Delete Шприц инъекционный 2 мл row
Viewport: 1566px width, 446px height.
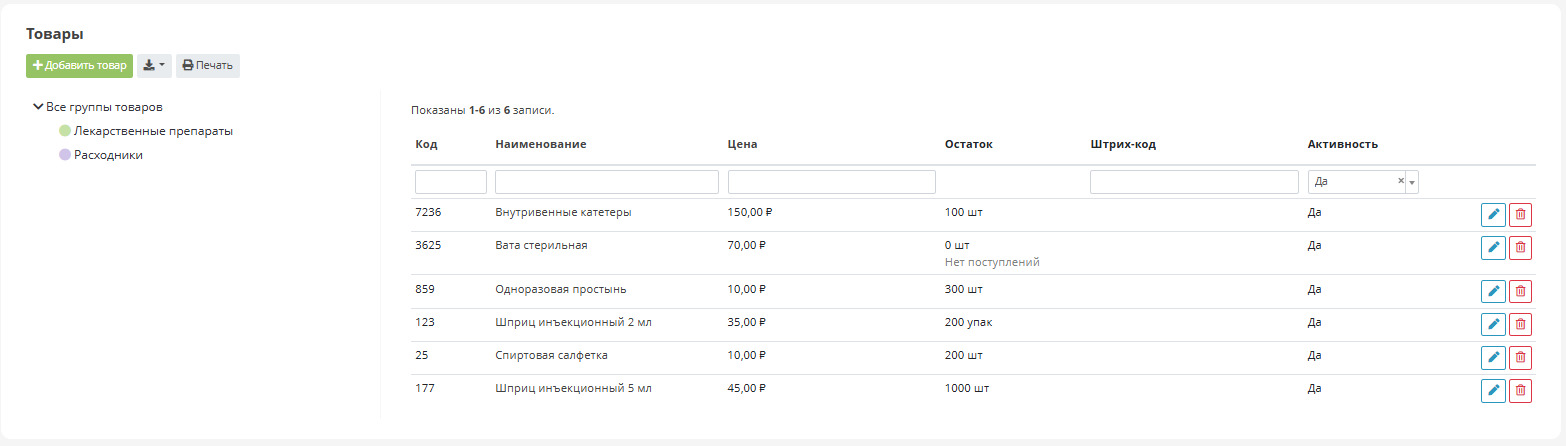(x=1520, y=324)
